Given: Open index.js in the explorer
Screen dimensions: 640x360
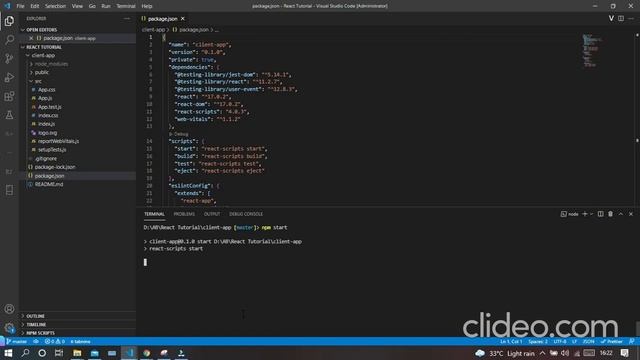Looking at the screenshot, I should tap(78, 124).
